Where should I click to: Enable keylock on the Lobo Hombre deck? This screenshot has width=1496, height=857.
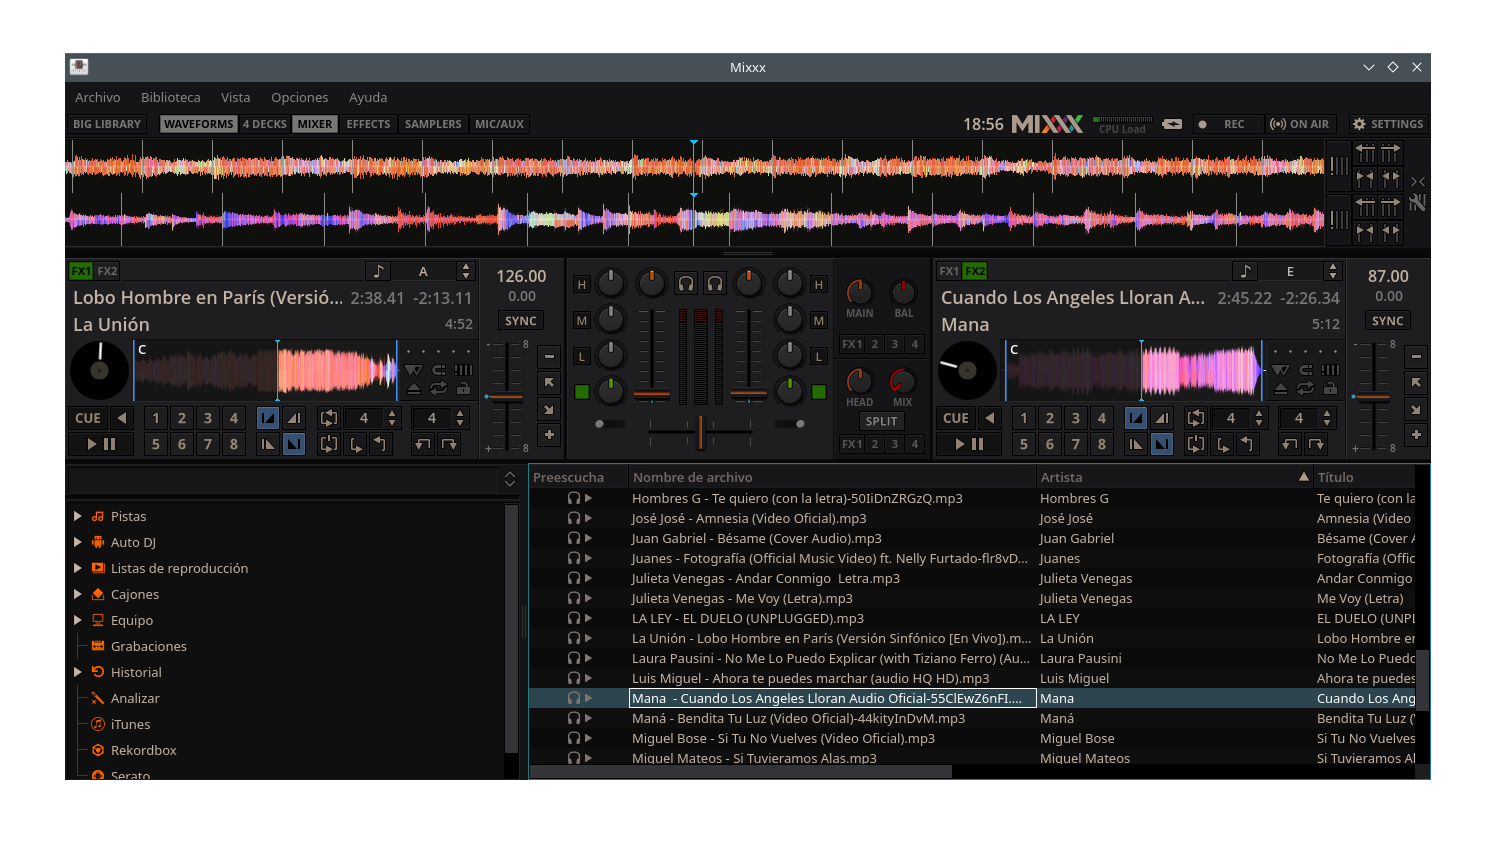coord(463,388)
